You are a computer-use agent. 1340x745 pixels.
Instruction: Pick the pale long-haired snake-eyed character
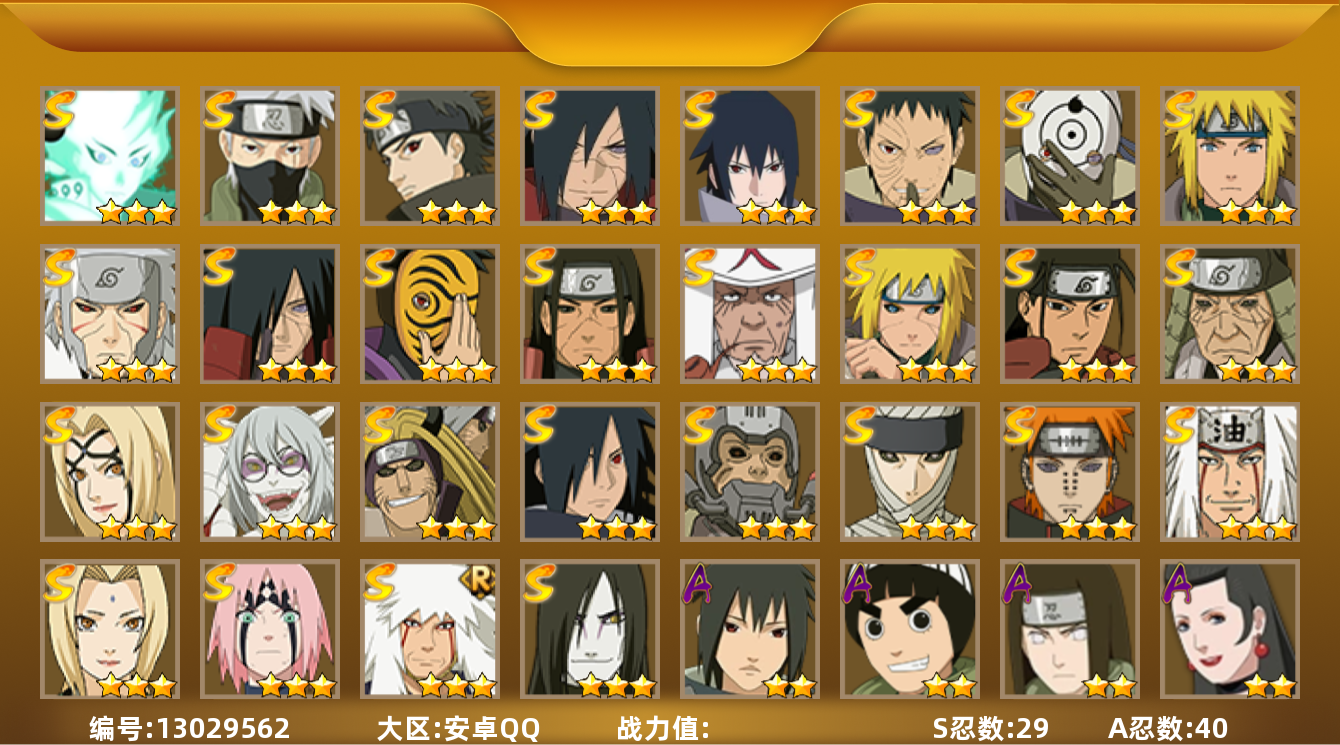coord(590,629)
